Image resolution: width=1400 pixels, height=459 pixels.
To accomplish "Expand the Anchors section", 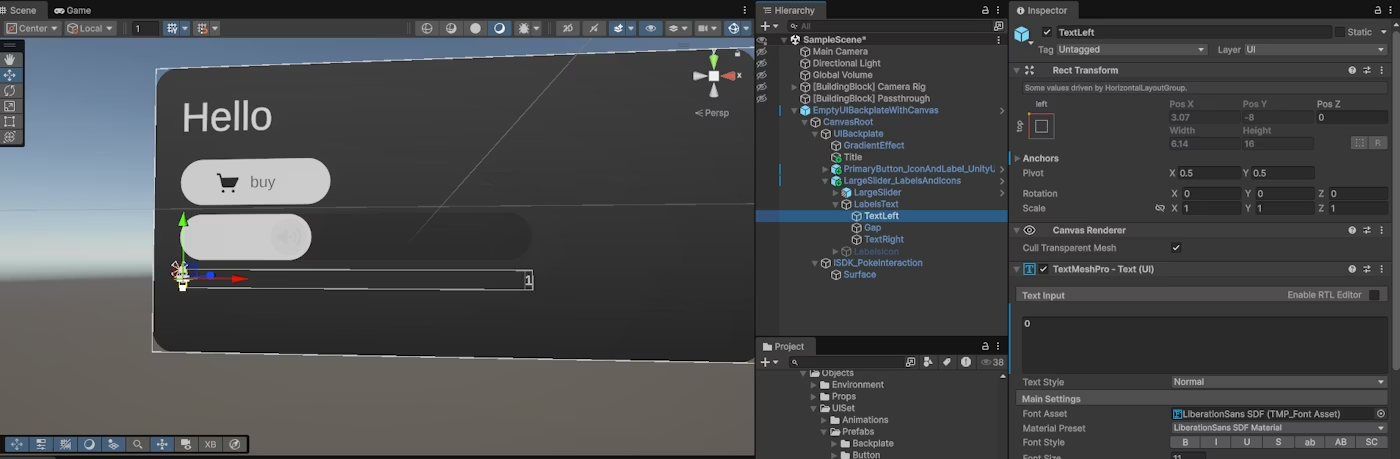I will click(1018, 158).
